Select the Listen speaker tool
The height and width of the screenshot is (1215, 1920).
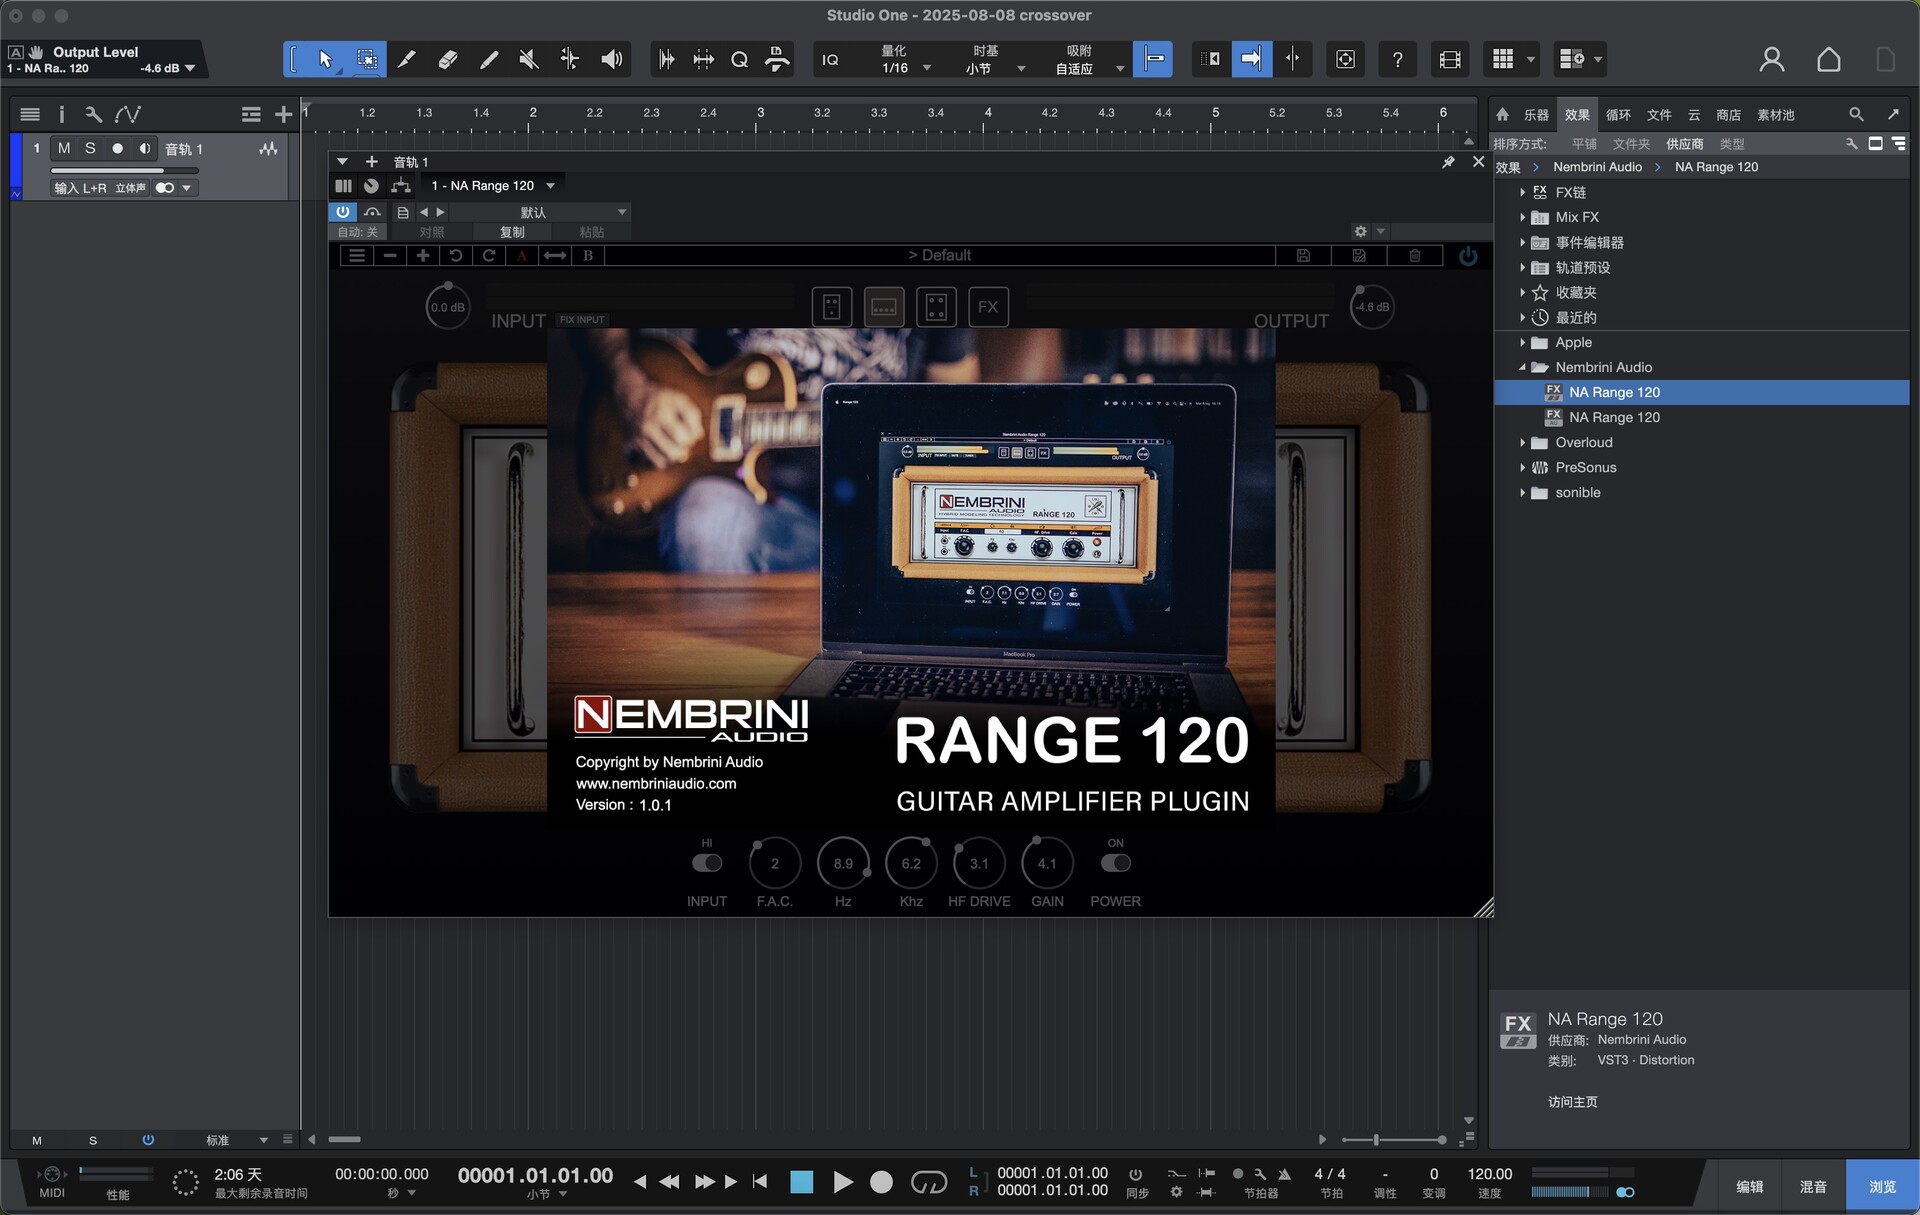[x=611, y=60]
